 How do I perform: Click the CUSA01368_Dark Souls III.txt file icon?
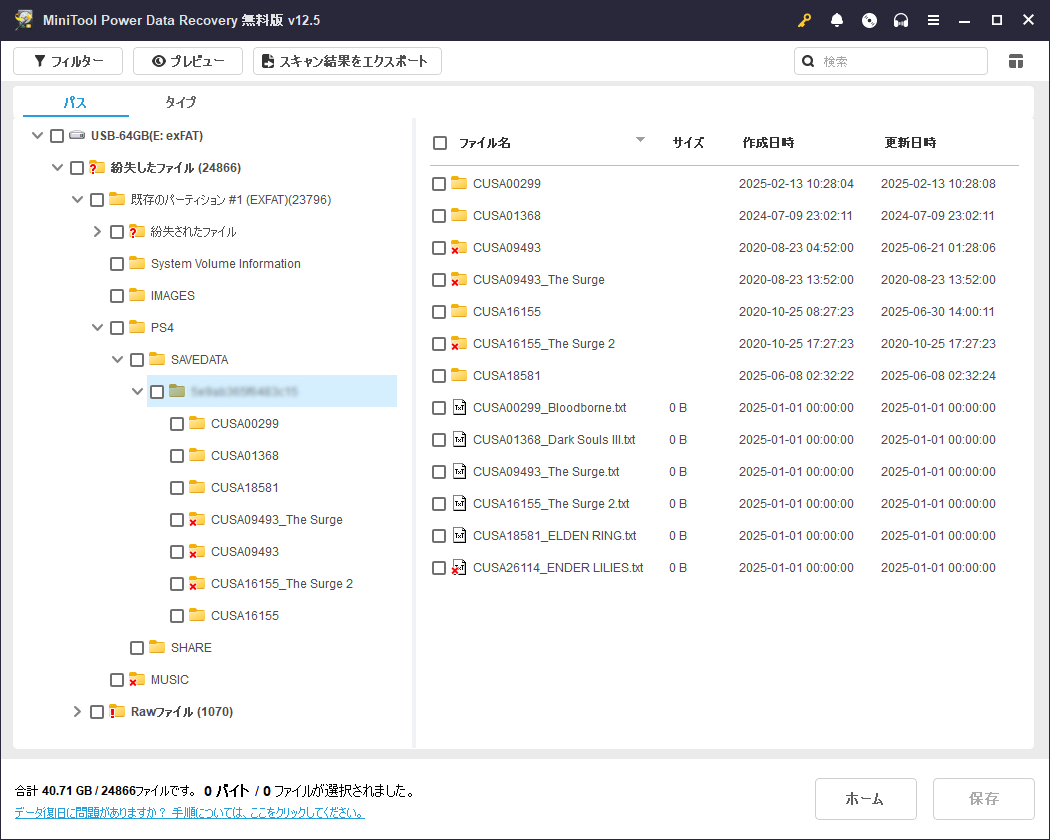click(459, 439)
